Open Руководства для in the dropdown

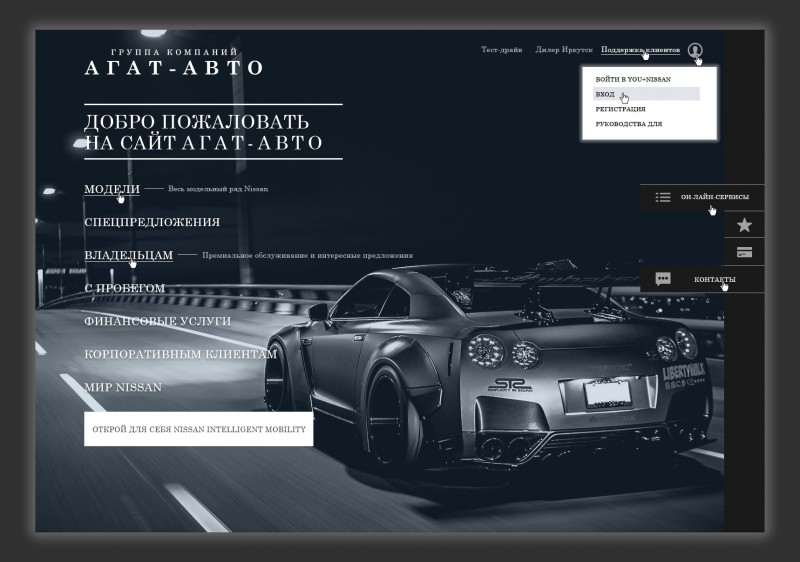[629, 123]
